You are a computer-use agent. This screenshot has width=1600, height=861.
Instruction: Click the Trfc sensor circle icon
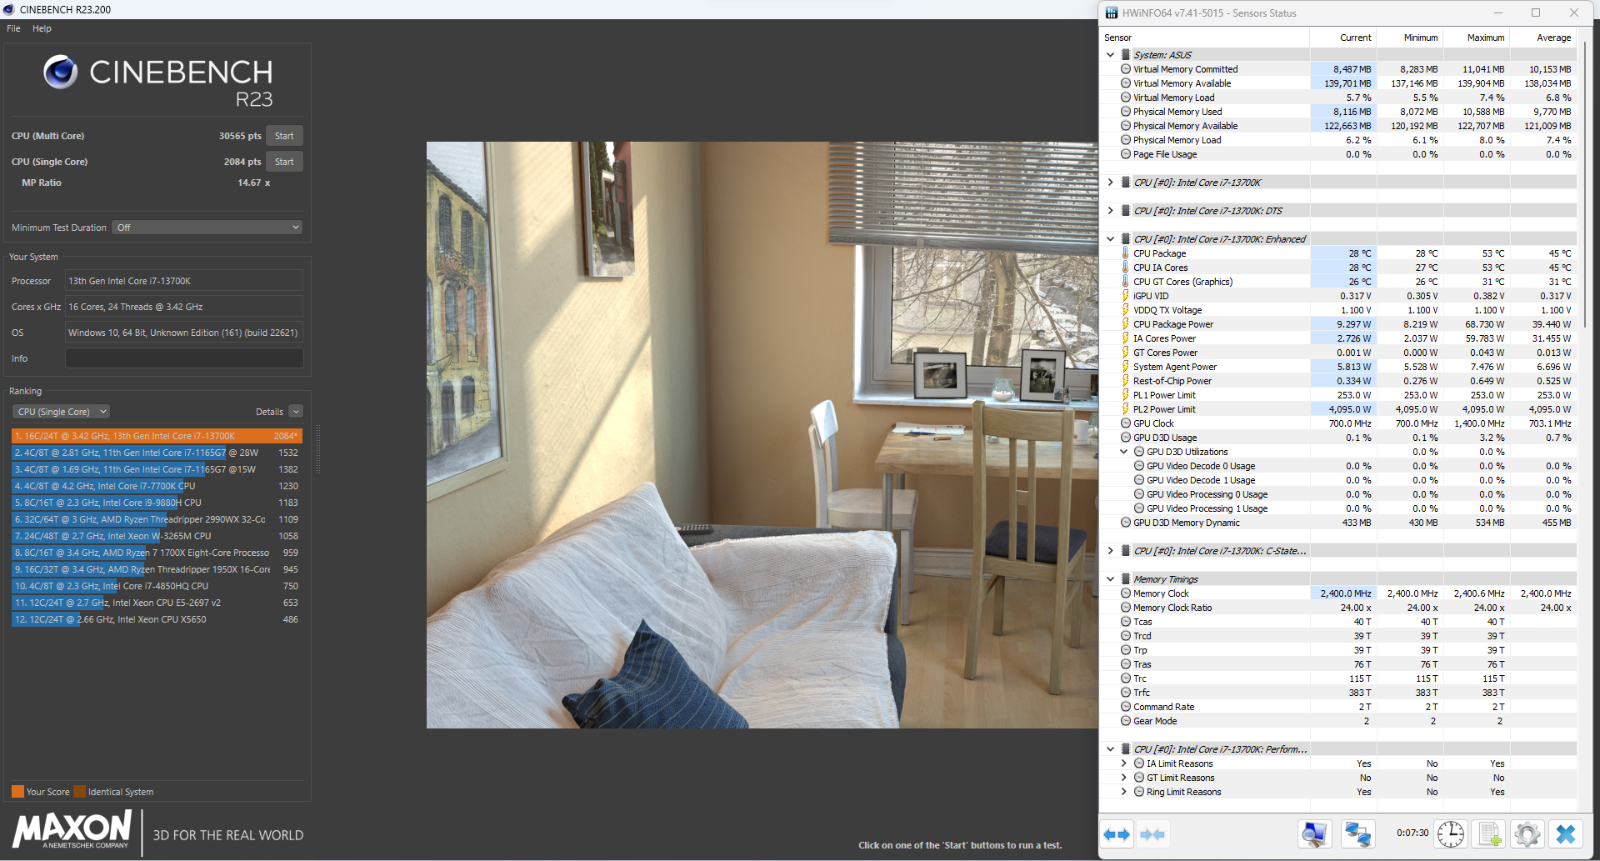[x=1125, y=693]
